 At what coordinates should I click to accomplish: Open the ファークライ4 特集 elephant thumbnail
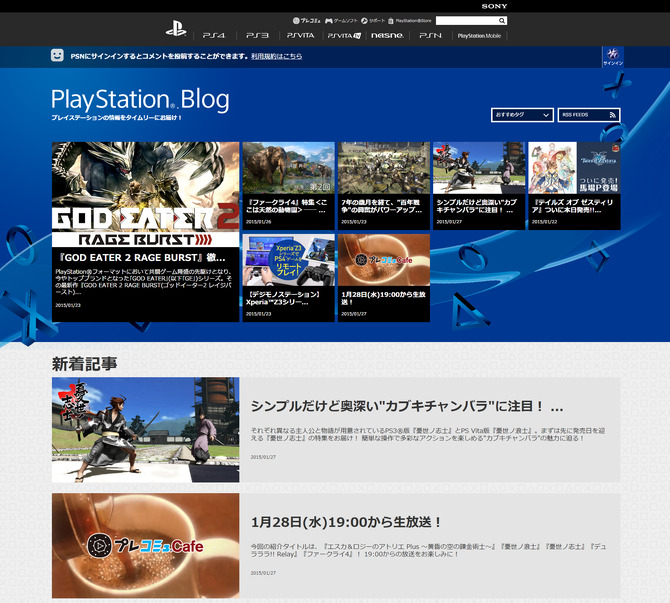pyautogui.click(x=288, y=168)
